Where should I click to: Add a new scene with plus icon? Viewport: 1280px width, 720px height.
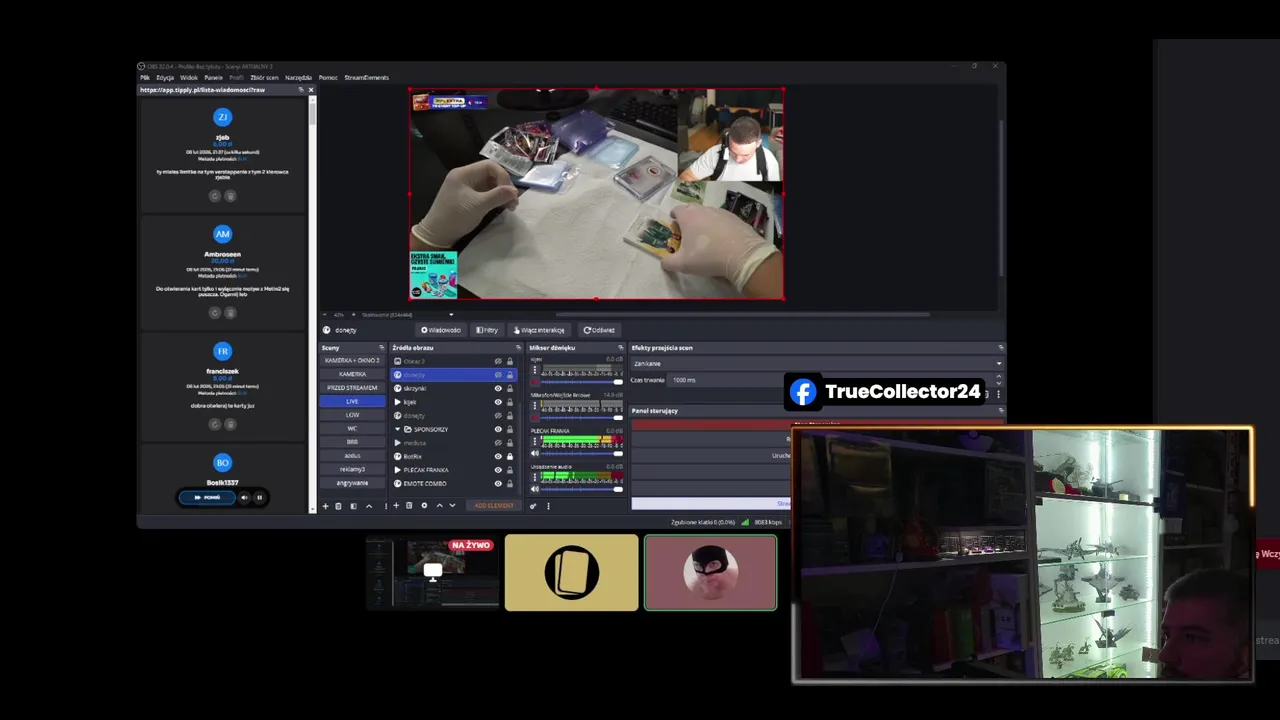click(325, 506)
